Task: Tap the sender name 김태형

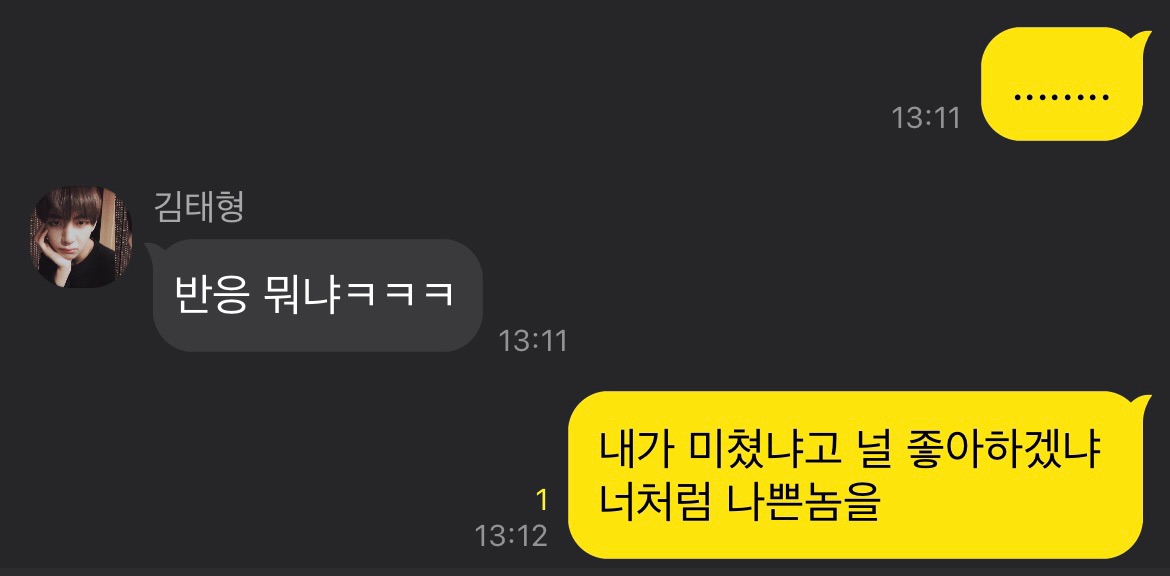Action: point(199,207)
